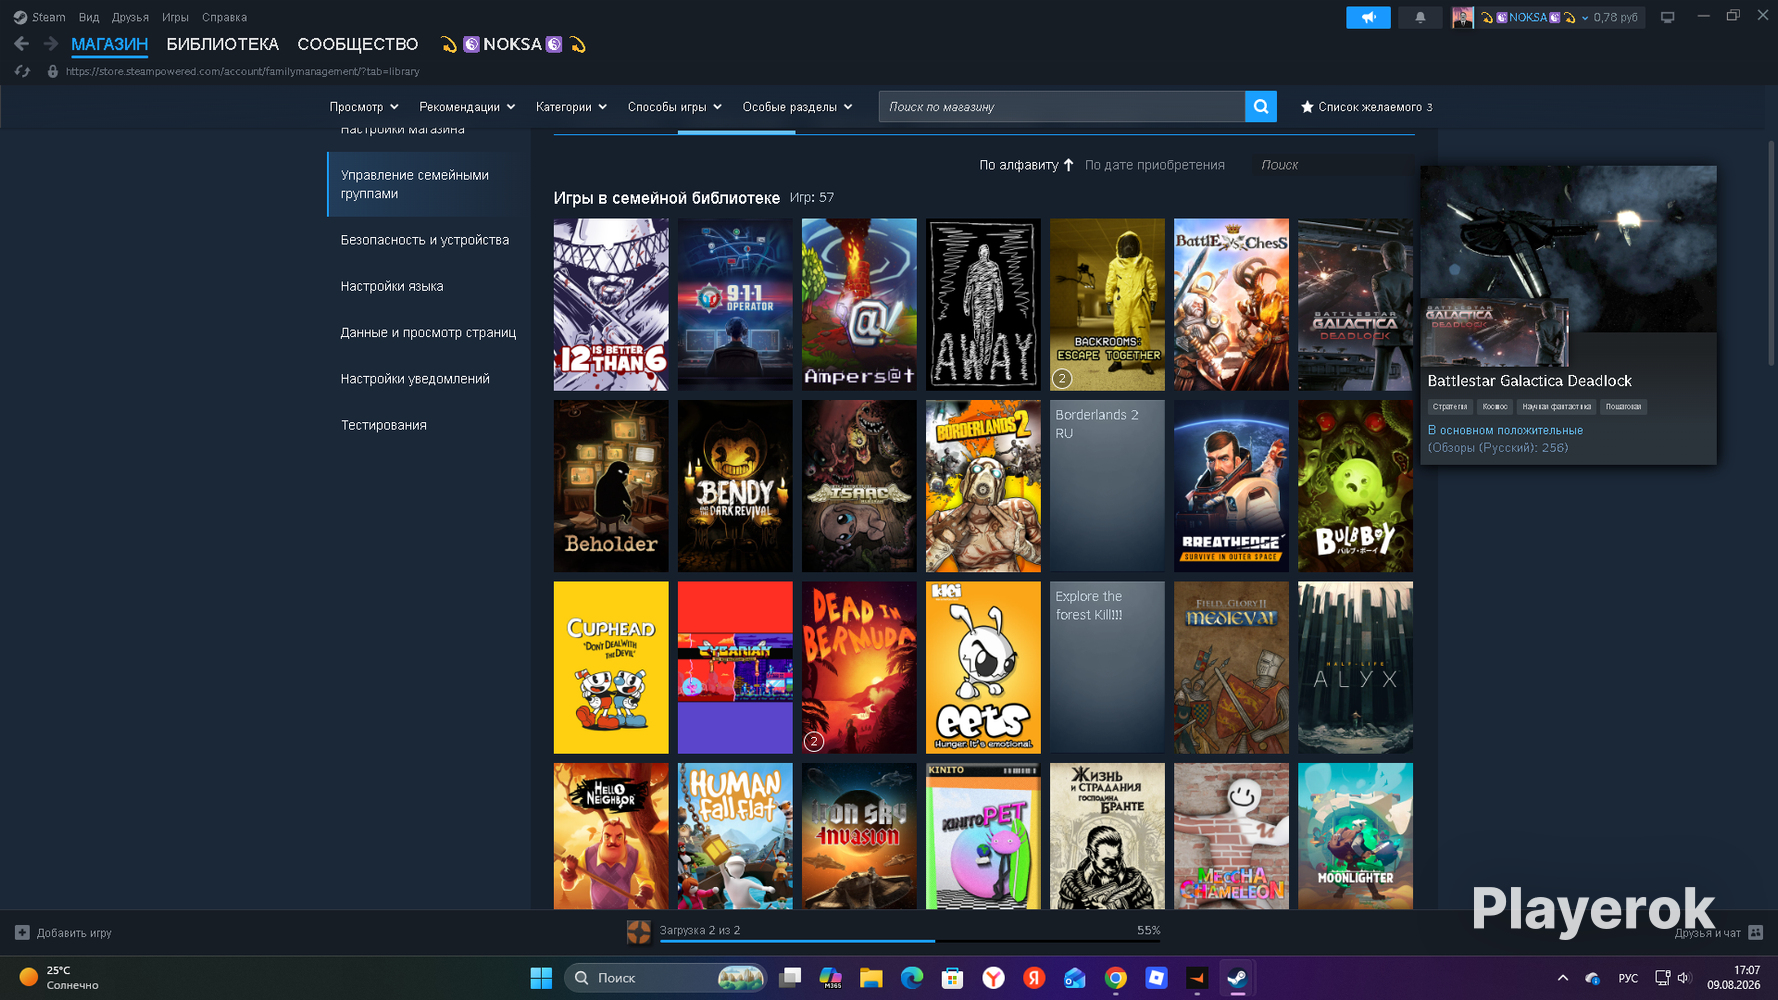Click the plus icon next to Добавить игру
Image resolution: width=1778 pixels, height=1000 pixels.
click(x=22, y=933)
